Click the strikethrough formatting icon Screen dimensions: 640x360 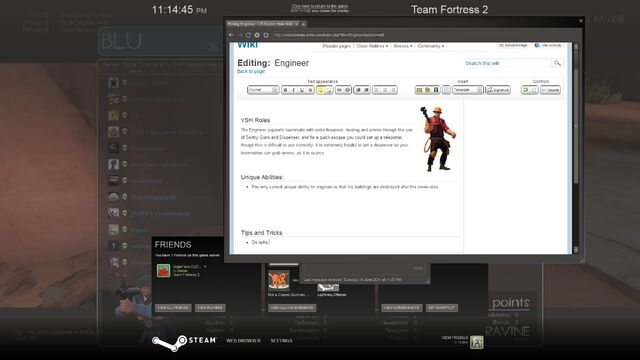tap(311, 90)
